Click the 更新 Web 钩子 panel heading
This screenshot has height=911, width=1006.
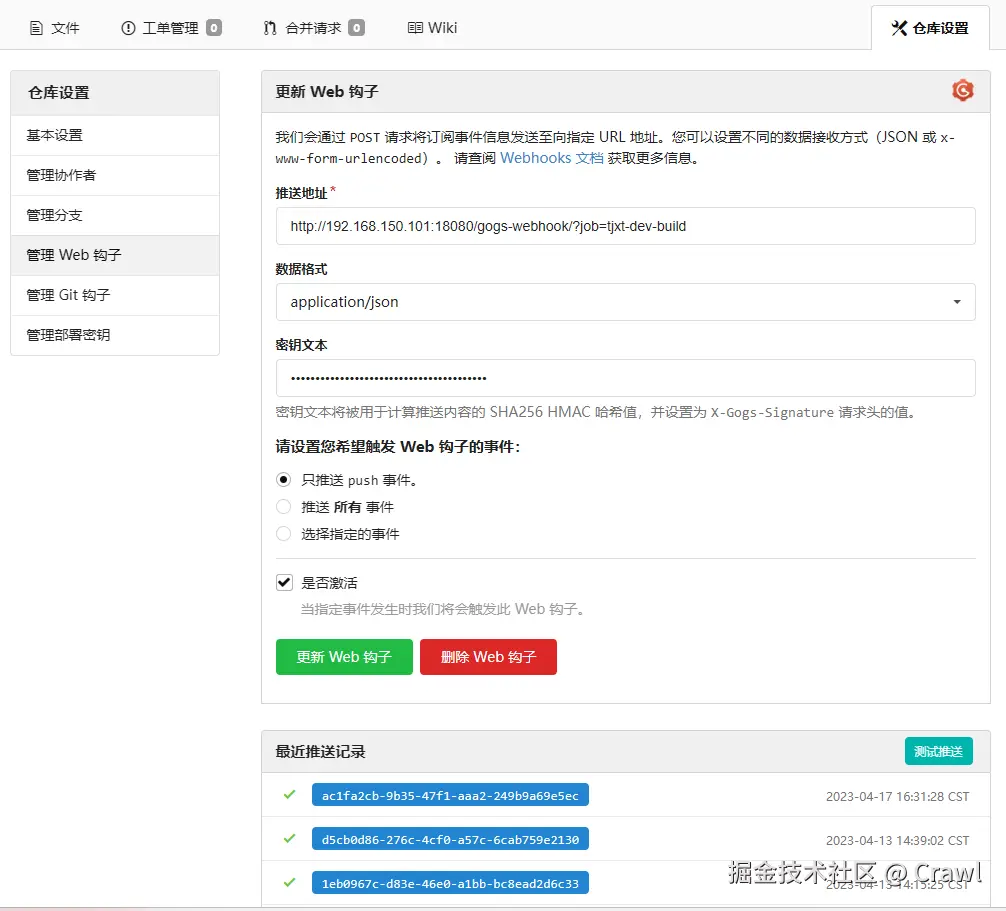tap(327, 92)
